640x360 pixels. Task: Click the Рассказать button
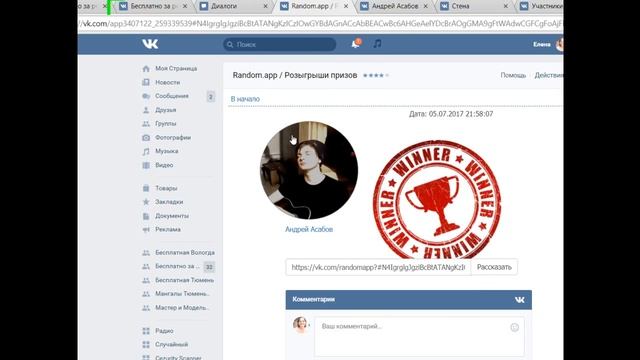[x=494, y=267]
